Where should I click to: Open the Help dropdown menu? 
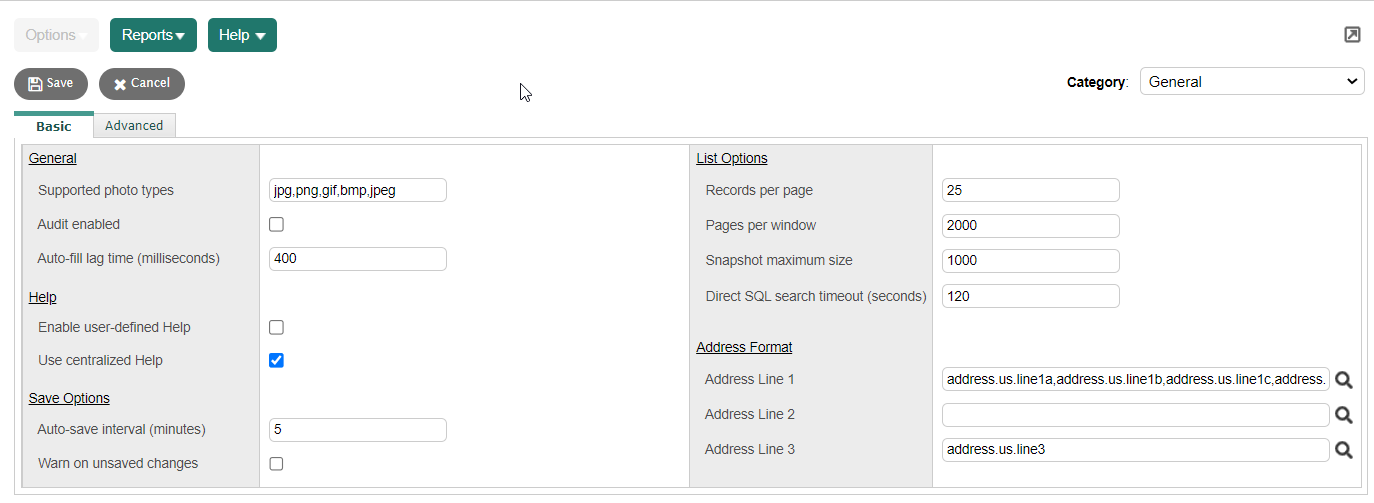pyautogui.click(x=242, y=35)
